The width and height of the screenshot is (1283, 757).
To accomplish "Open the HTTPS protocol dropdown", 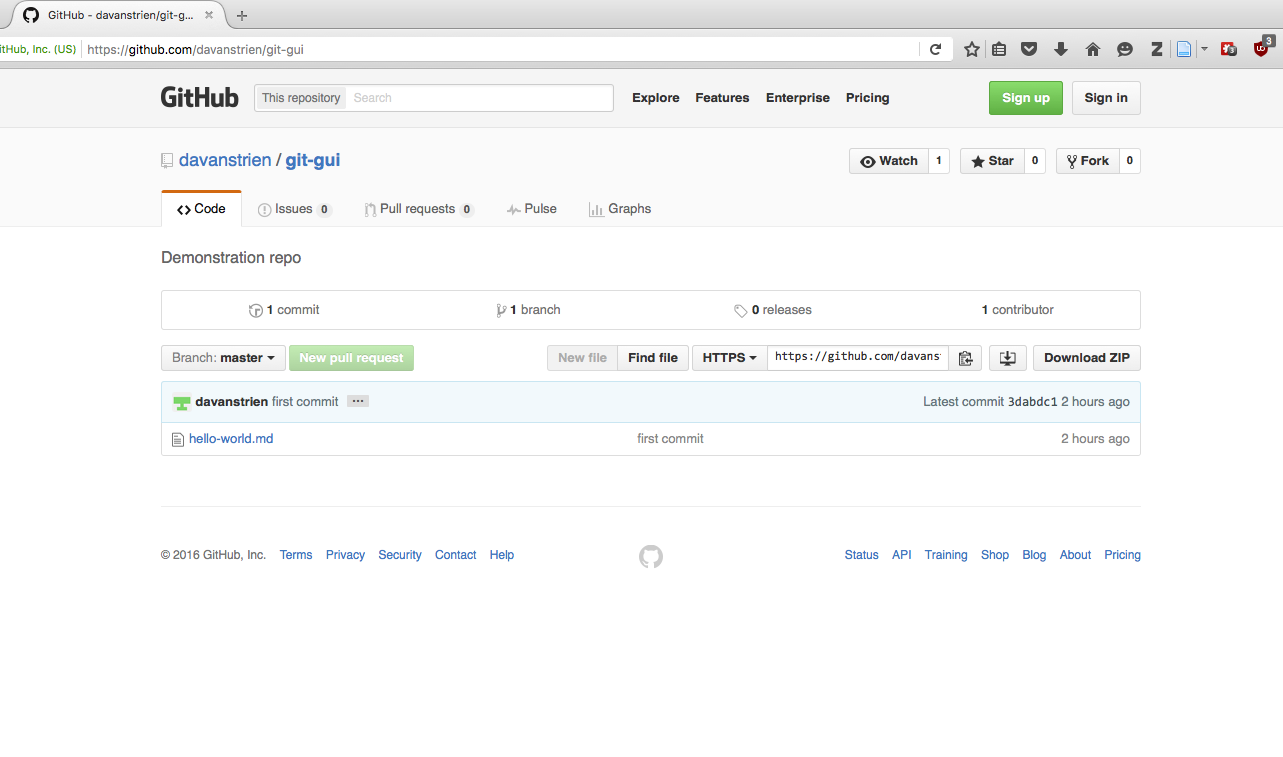I will 728,357.
